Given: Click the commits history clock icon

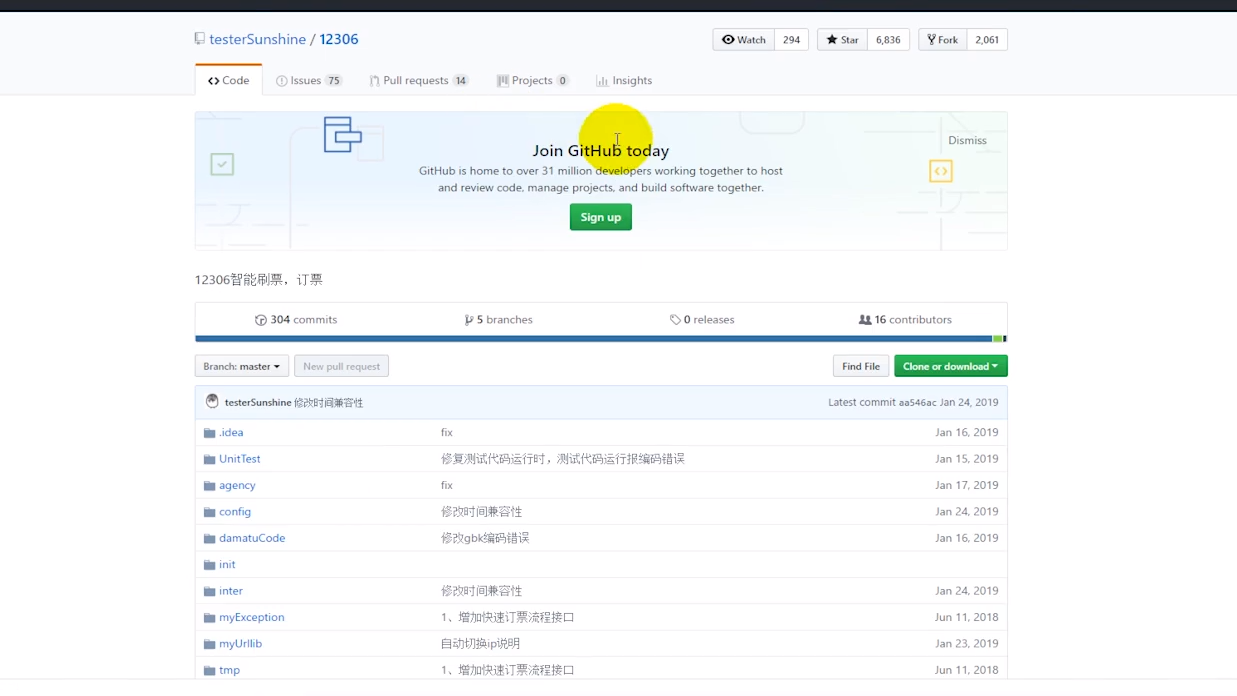Looking at the screenshot, I should point(261,320).
